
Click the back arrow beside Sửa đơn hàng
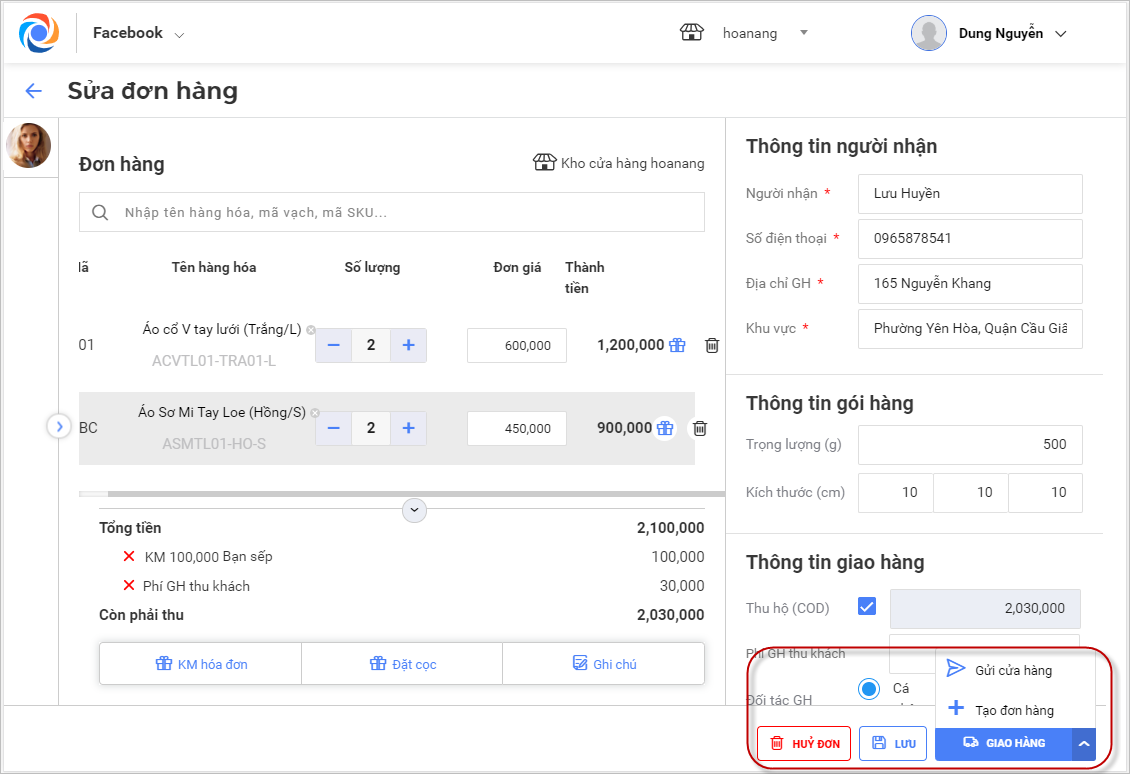(33, 91)
